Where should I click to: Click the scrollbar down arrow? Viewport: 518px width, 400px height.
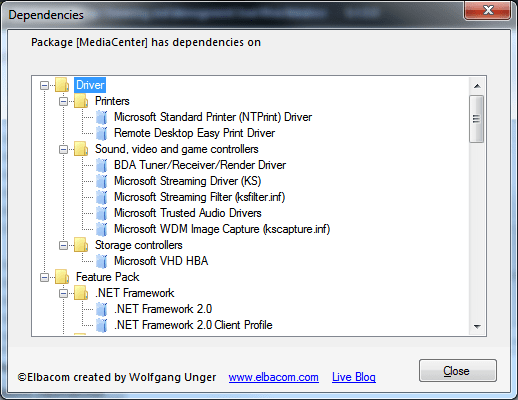[477, 327]
